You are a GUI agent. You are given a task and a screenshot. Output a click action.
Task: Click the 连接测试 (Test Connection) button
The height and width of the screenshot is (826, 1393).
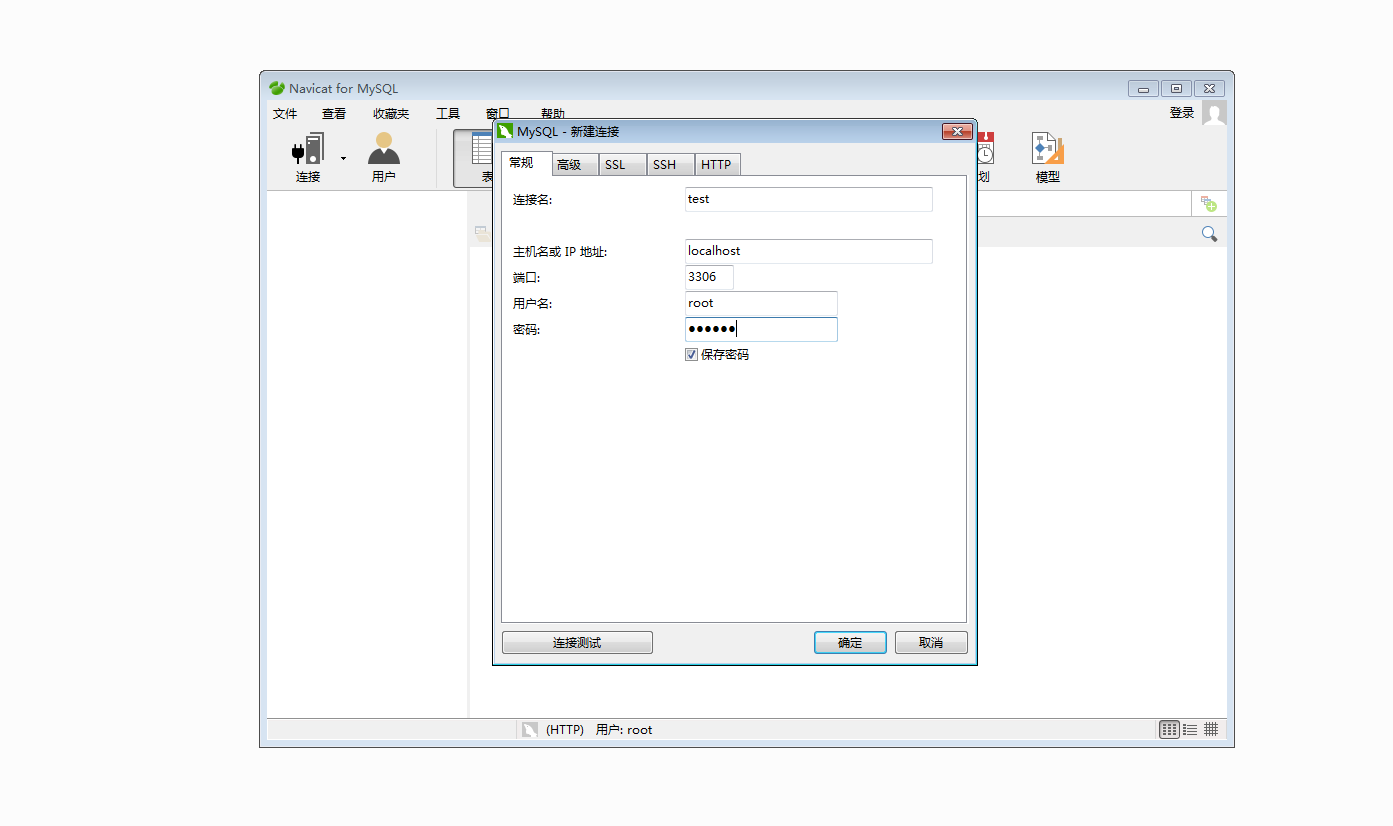(x=577, y=643)
